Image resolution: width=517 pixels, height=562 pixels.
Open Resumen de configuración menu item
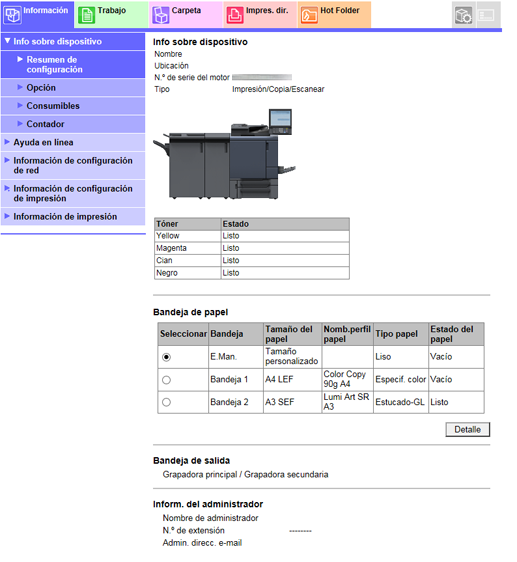click(73, 64)
